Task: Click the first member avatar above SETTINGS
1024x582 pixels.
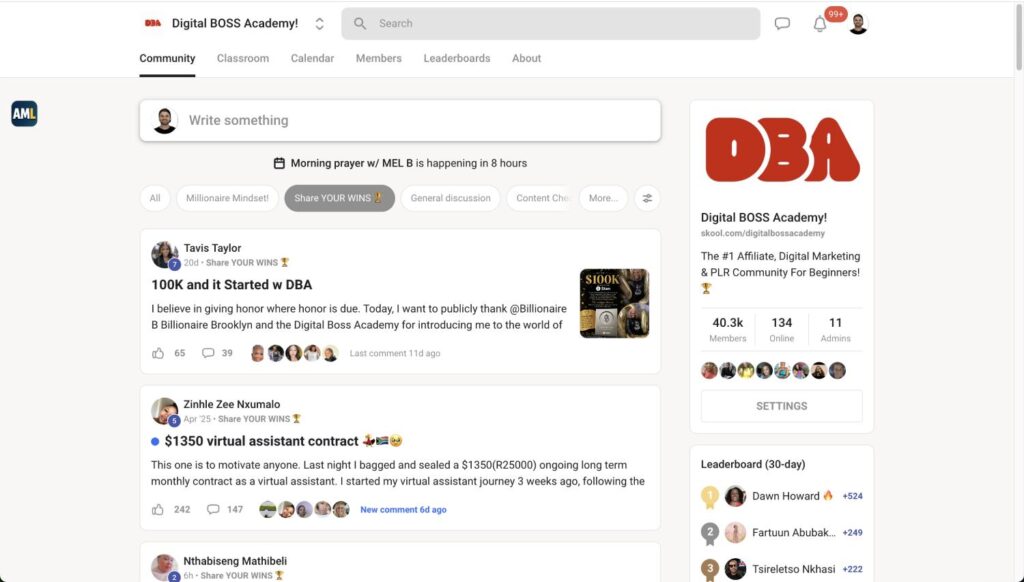Action: (709, 371)
